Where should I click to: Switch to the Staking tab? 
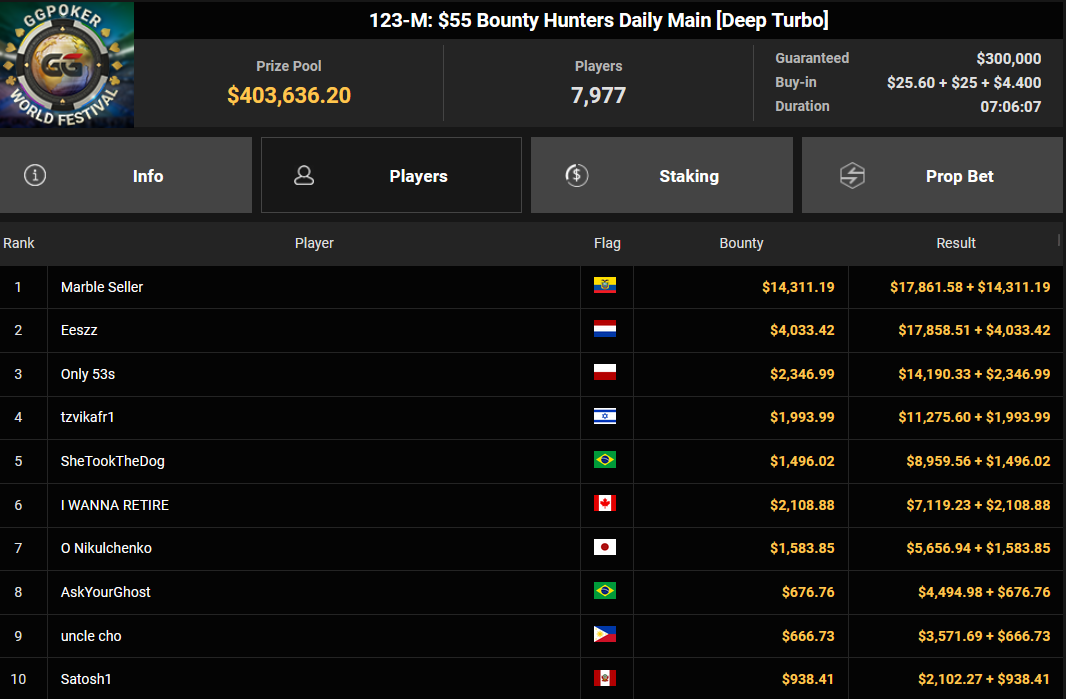[x=661, y=175]
